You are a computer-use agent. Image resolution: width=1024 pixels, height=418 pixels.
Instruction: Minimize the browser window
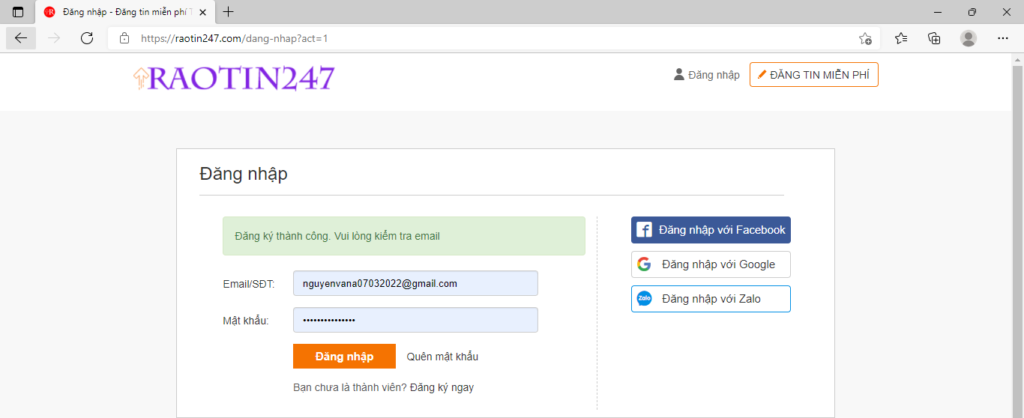pos(938,12)
